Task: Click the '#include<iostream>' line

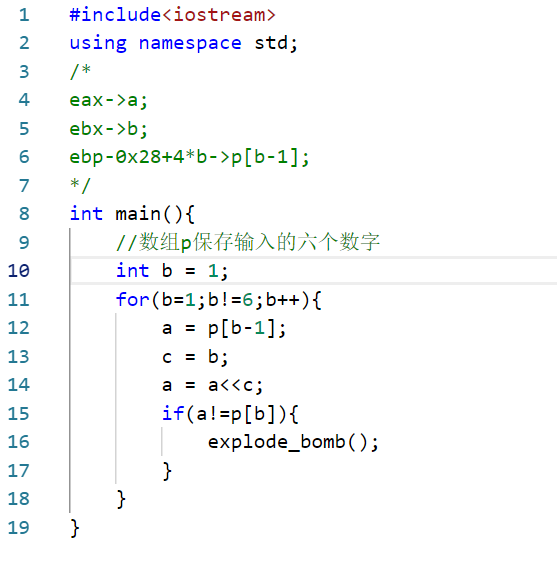Action: point(172,15)
